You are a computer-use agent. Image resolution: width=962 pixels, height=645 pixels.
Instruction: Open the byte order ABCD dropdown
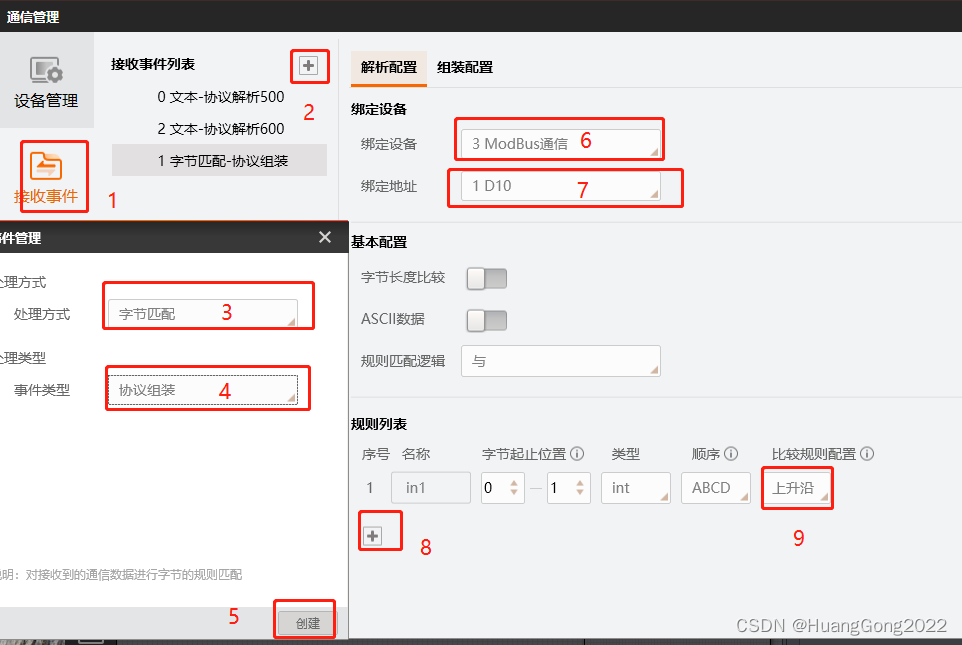point(716,488)
